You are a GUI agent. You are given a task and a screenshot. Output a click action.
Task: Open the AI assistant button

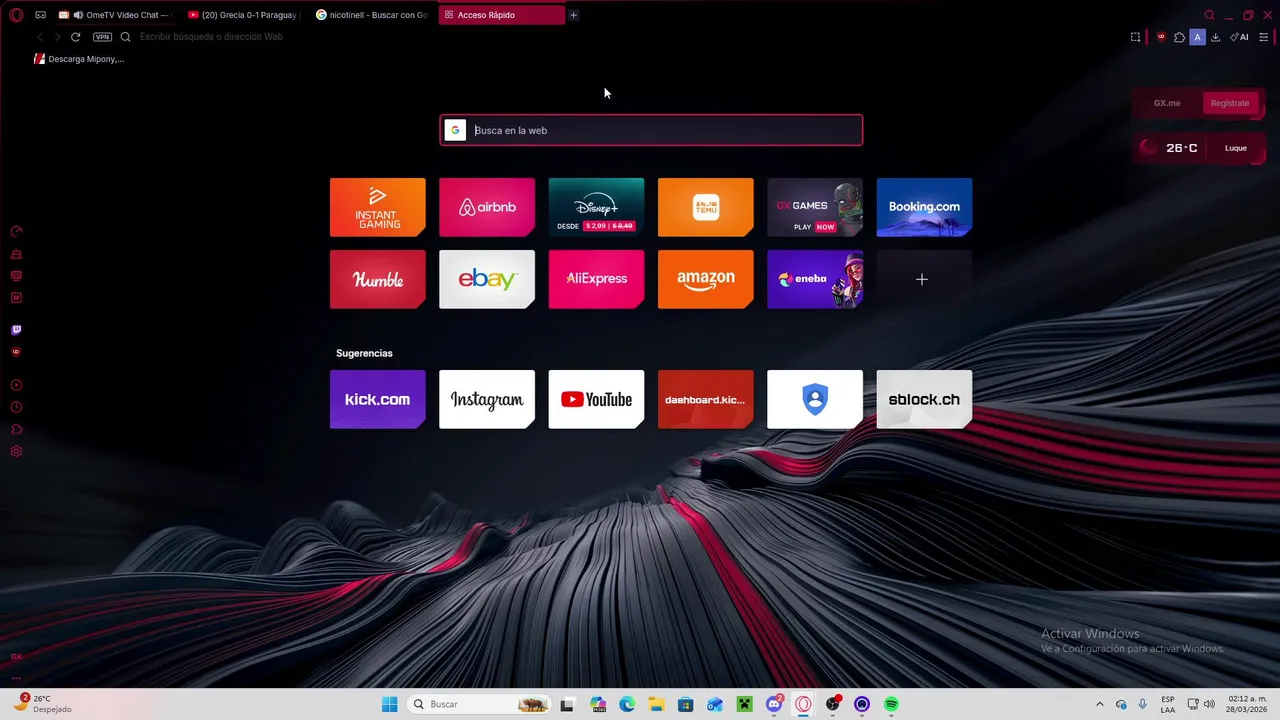(x=1239, y=37)
